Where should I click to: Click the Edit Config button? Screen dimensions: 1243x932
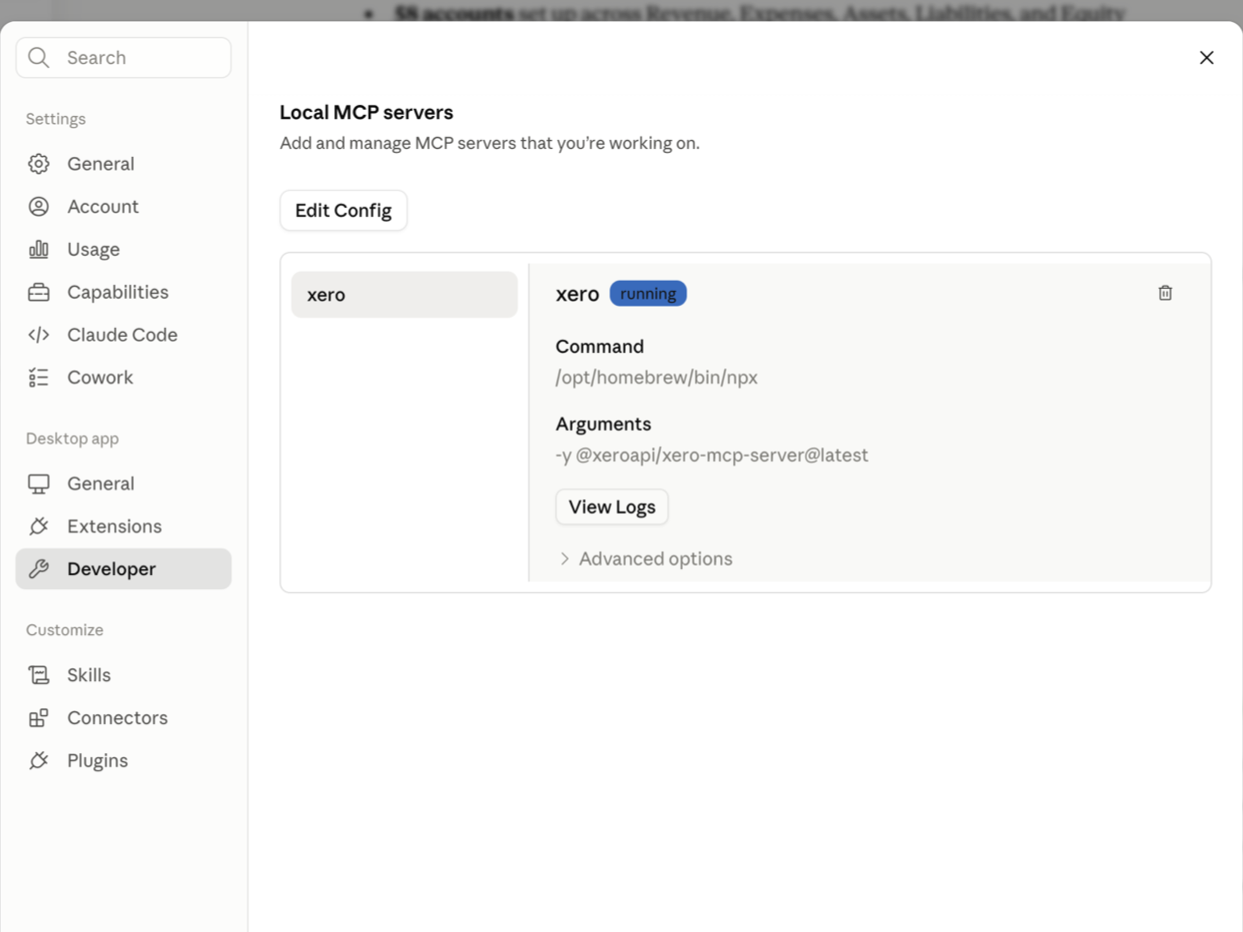[343, 211]
